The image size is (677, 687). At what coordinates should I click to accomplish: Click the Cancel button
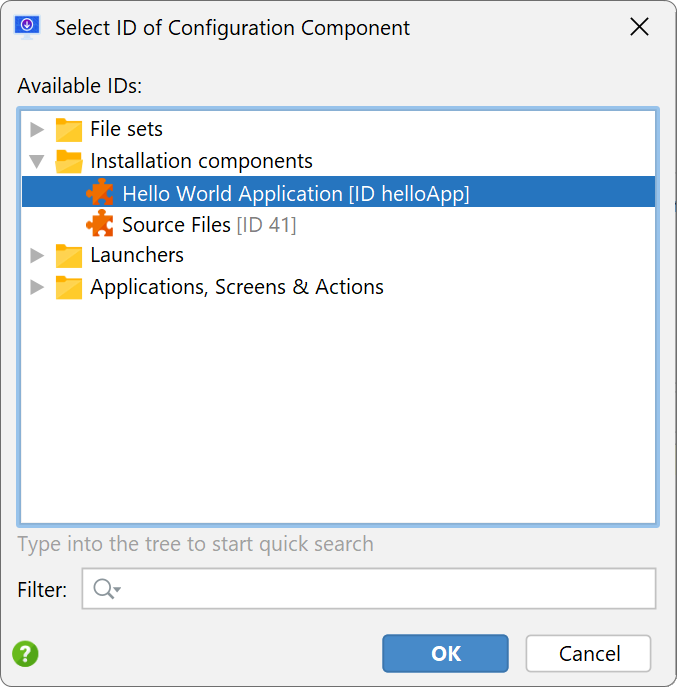coord(588,653)
